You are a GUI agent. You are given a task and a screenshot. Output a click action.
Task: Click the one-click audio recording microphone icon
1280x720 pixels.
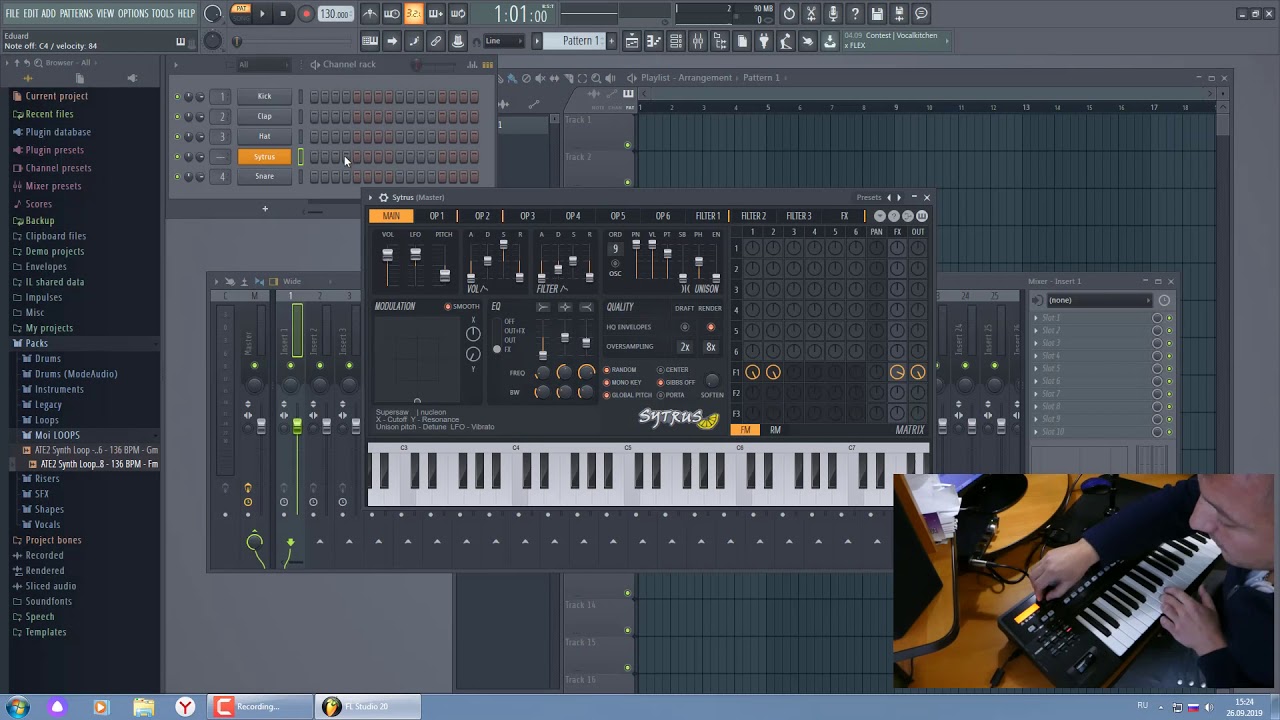tap(833, 14)
